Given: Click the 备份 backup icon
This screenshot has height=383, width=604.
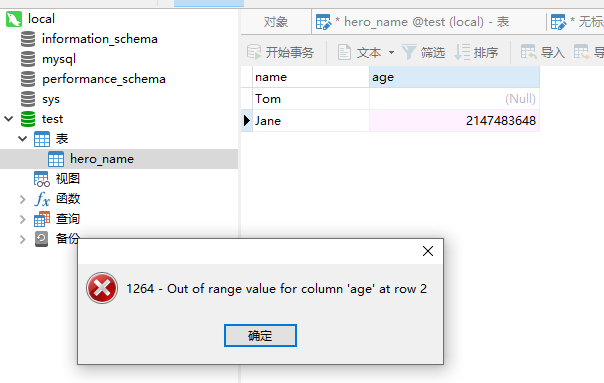Looking at the screenshot, I should 41,239.
